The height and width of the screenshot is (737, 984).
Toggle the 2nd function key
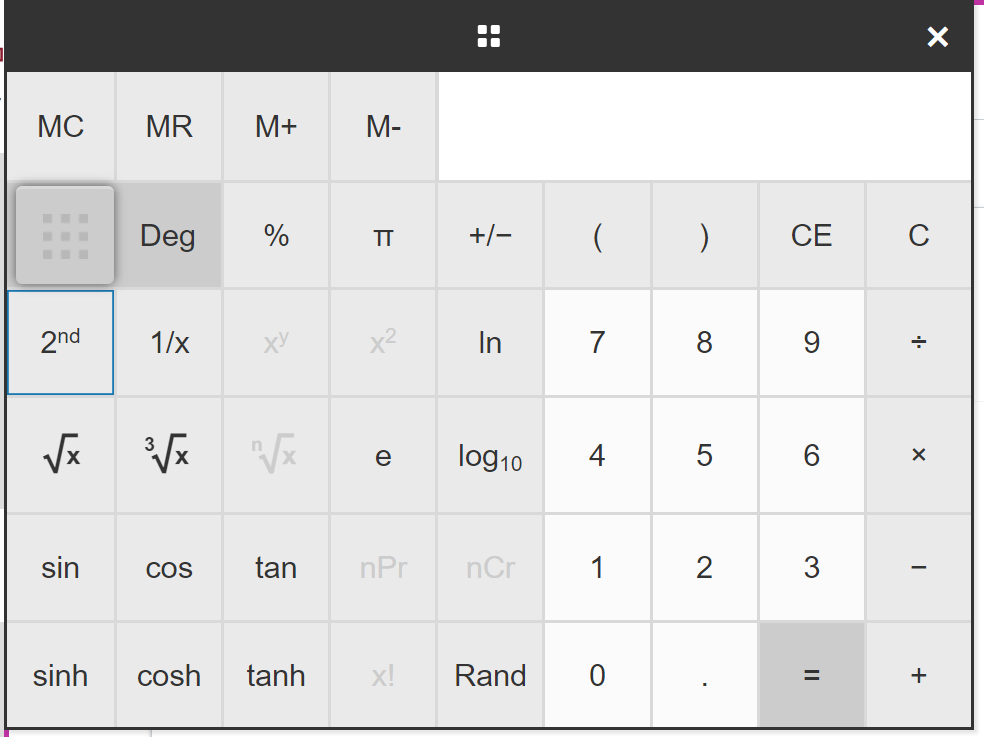pos(61,343)
